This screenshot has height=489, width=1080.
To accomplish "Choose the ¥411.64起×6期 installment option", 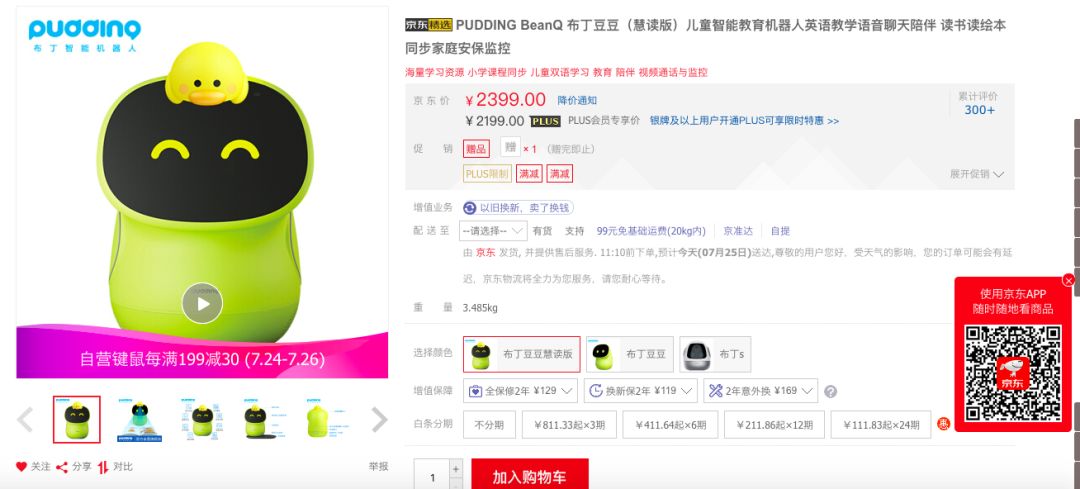I will (x=670, y=425).
